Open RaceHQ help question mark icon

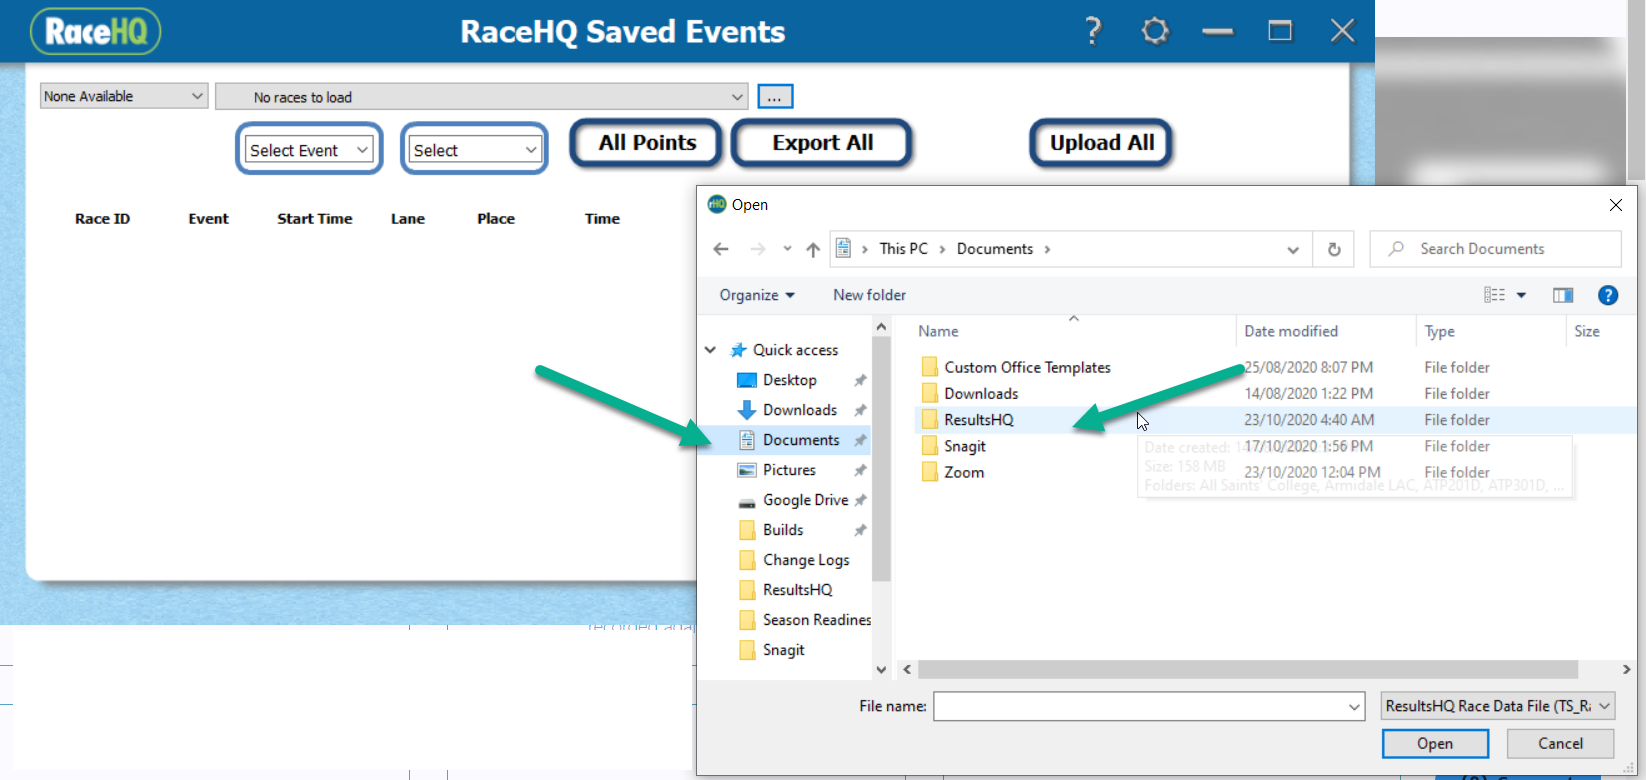1093,31
